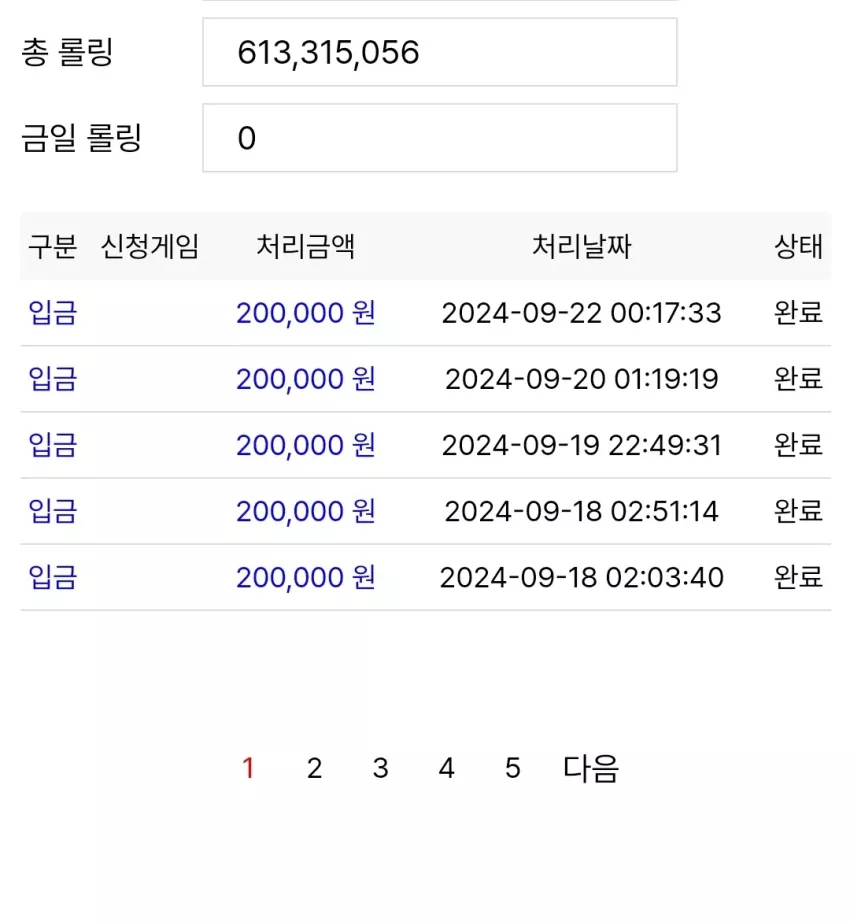Image resolution: width=850 pixels, height=922 pixels.
Task: Click the 총 롤링 value field
Action: 440,52
